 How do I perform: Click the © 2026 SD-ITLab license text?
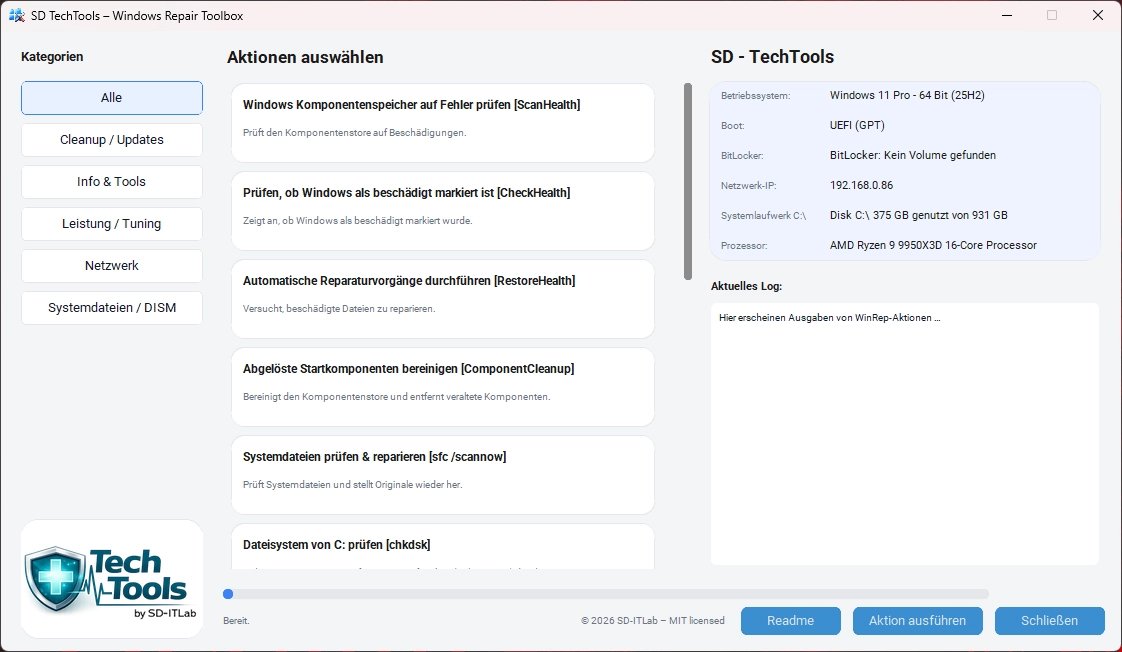[x=653, y=621]
